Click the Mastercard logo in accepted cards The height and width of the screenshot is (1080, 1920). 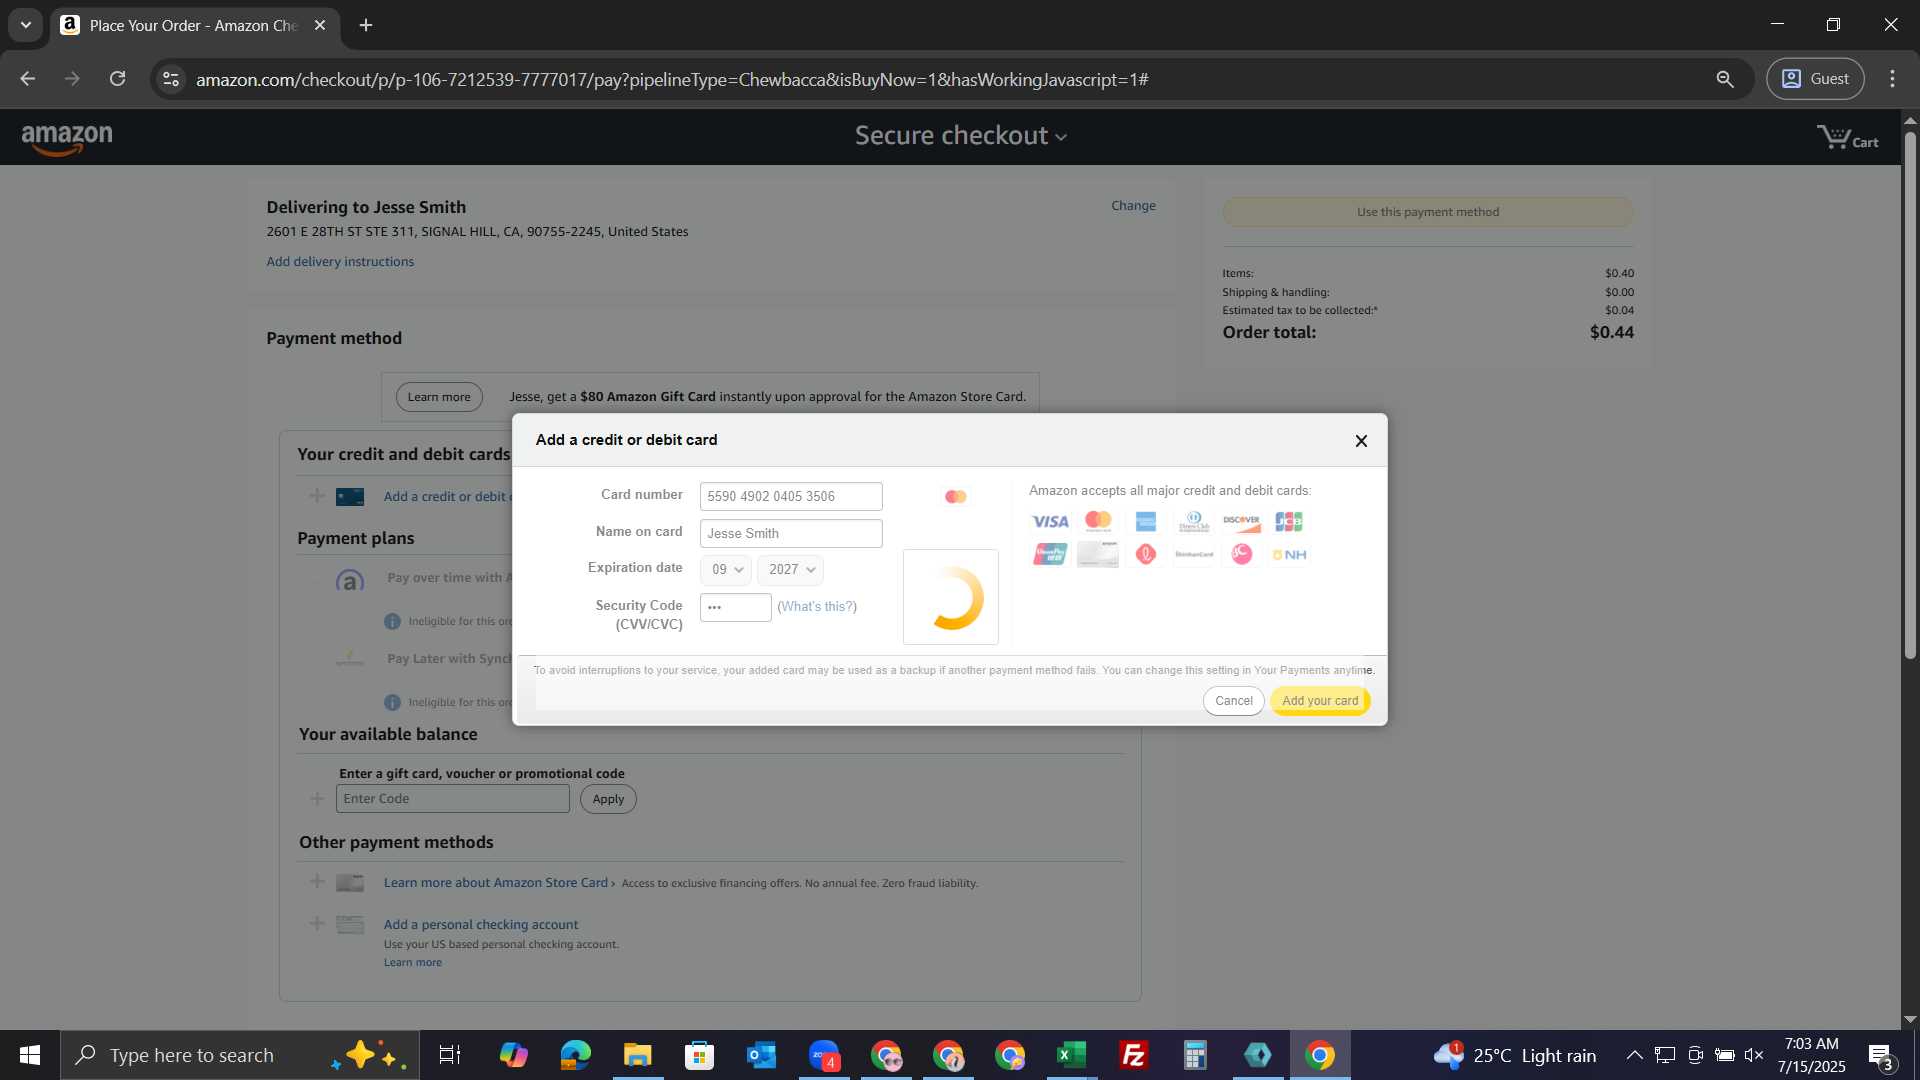click(1098, 521)
